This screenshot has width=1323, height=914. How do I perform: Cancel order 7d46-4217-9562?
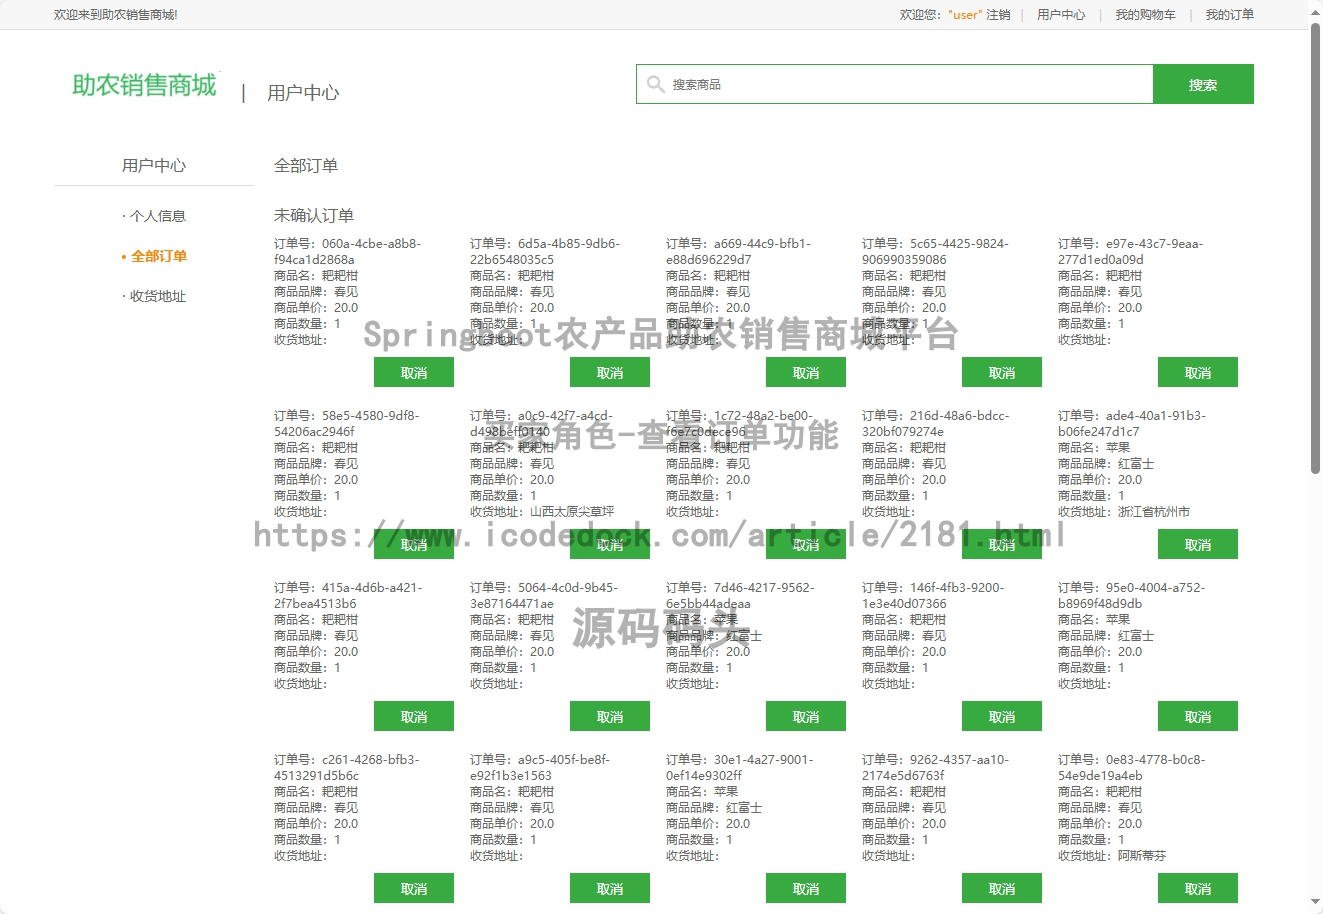pyautogui.click(x=806, y=717)
